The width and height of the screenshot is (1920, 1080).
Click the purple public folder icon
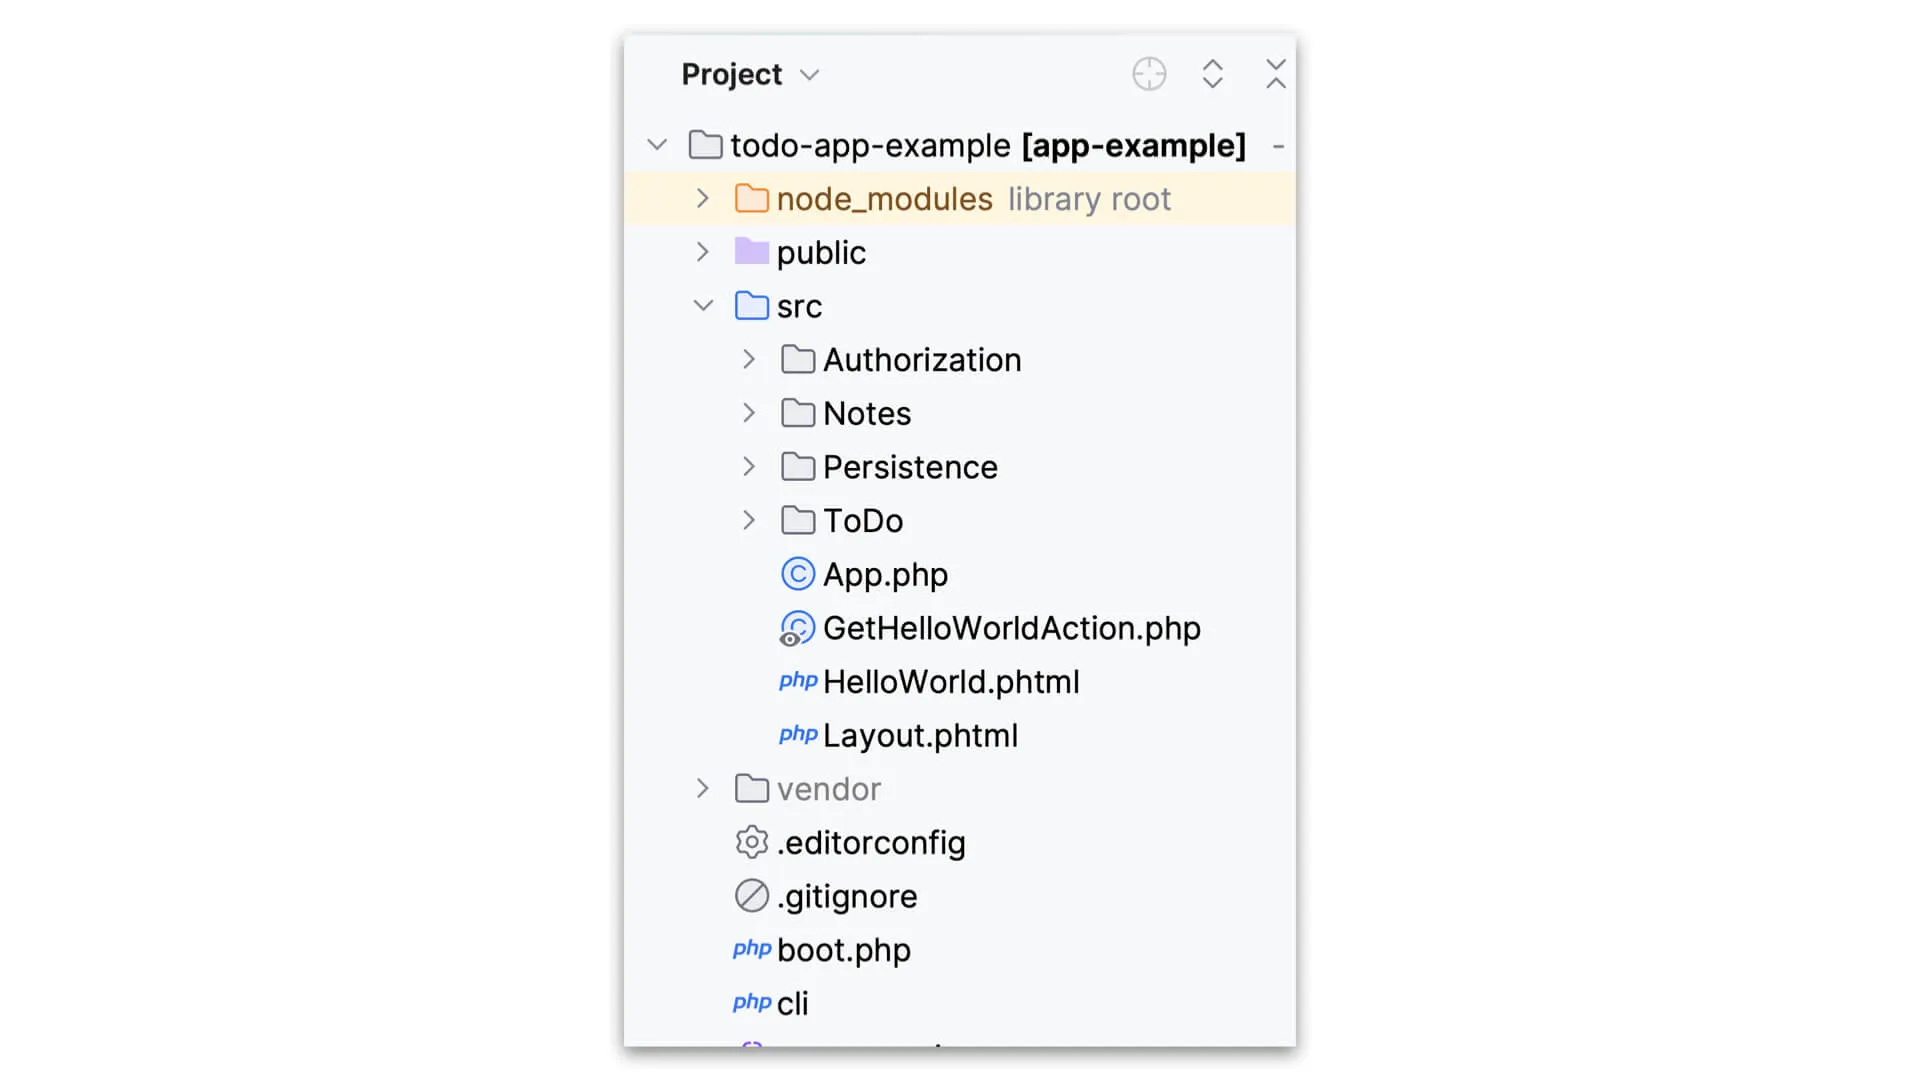(751, 251)
